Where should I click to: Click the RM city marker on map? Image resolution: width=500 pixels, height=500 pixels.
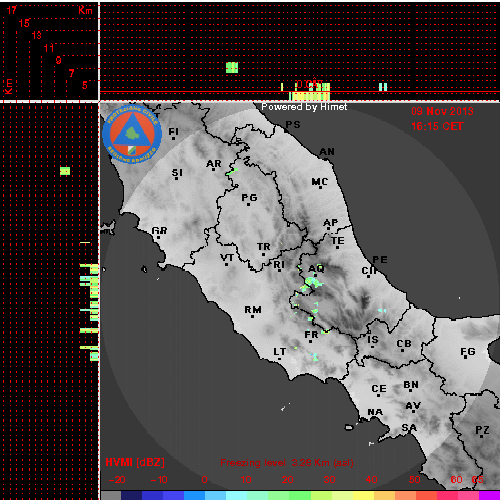253,316
